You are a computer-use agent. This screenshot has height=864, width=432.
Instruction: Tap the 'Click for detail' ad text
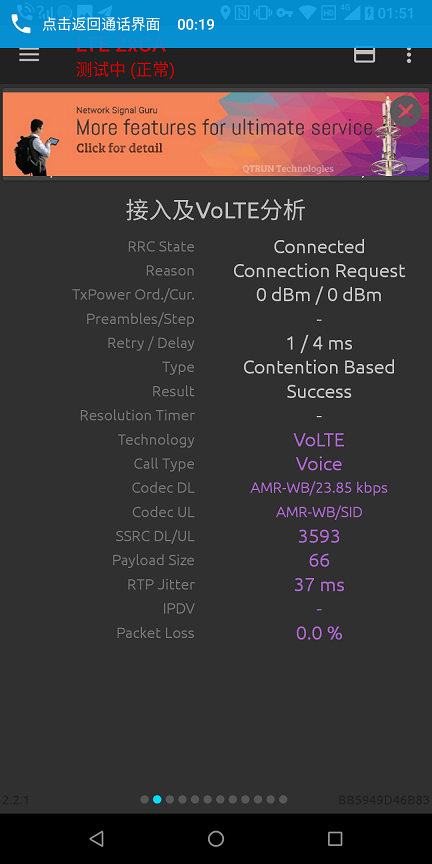(119, 148)
